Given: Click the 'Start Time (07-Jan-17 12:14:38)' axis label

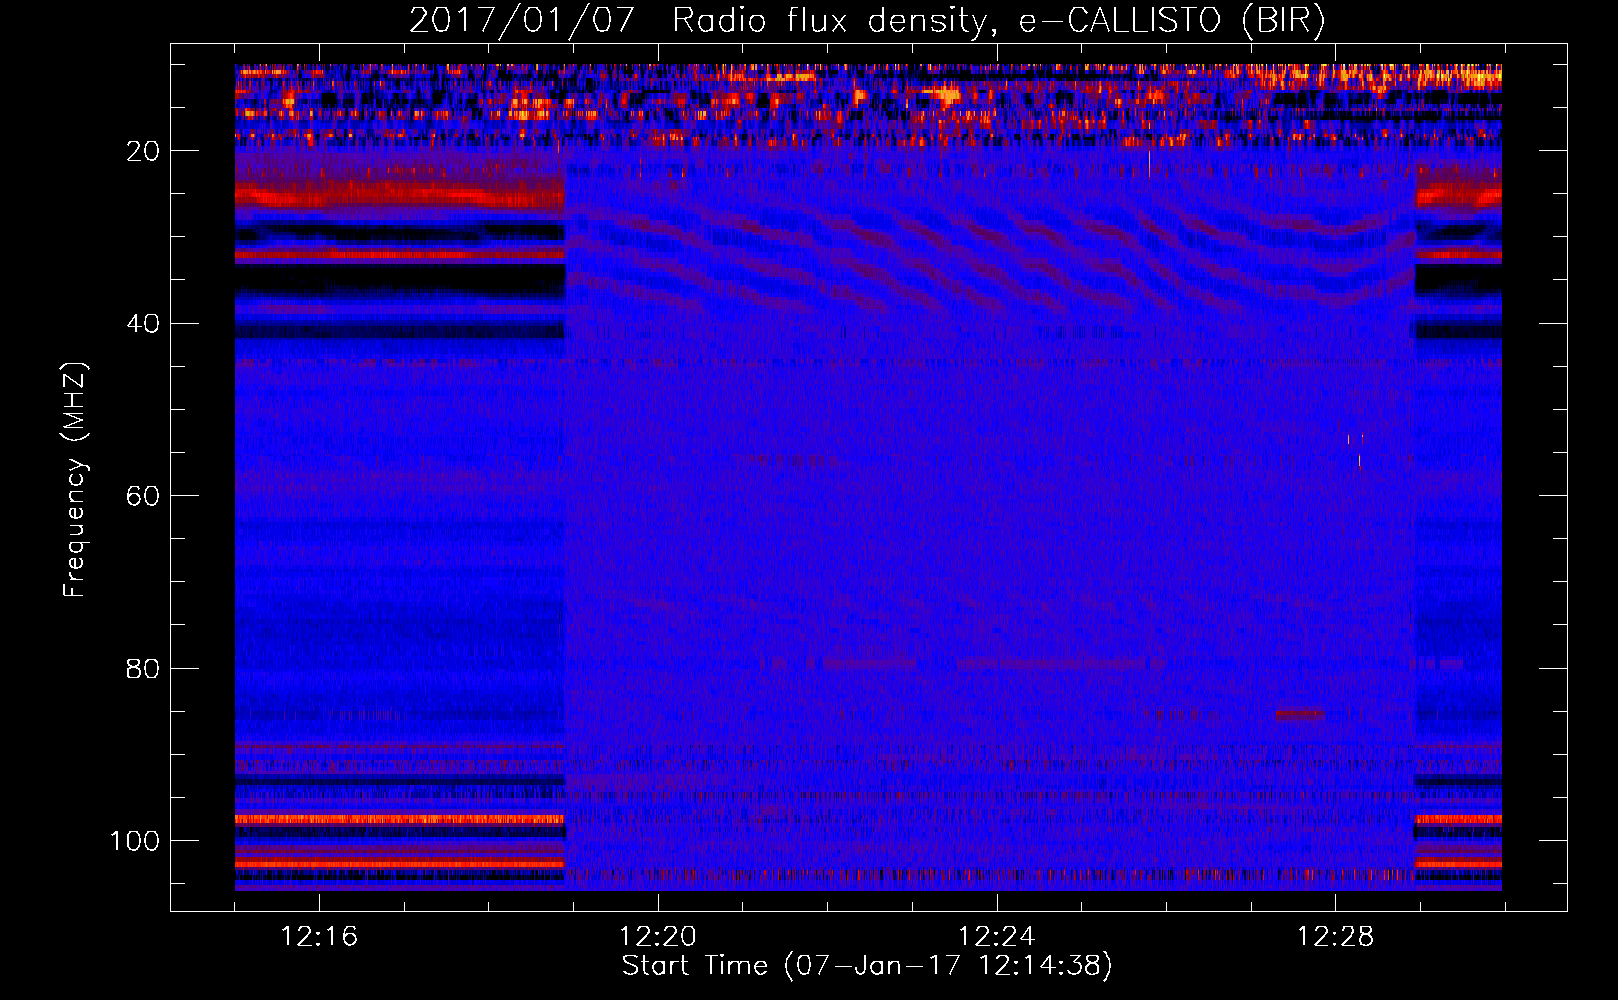Looking at the screenshot, I should click(x=867, y=966).
